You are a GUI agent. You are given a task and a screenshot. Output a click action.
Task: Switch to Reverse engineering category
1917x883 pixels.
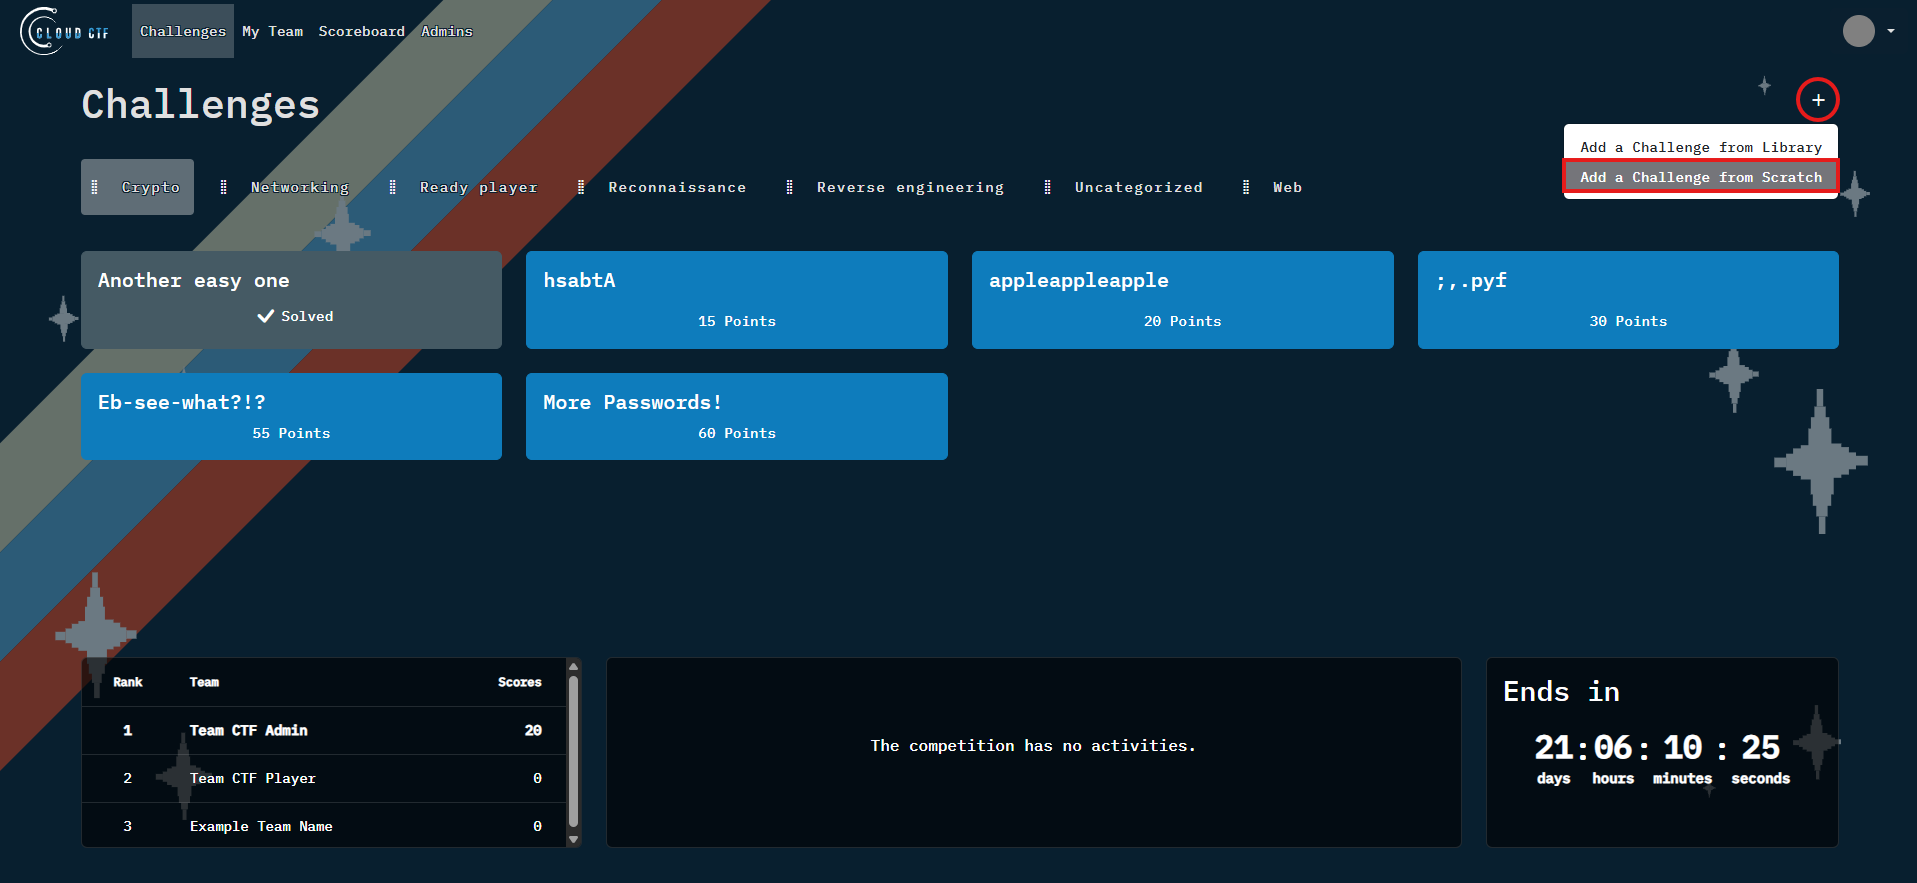pyautogui.click(x=909, y=187)
